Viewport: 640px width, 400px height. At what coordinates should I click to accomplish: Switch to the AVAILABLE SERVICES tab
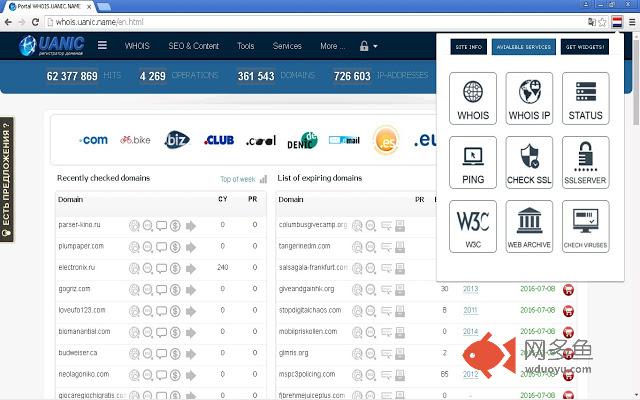tap(524, 47)
